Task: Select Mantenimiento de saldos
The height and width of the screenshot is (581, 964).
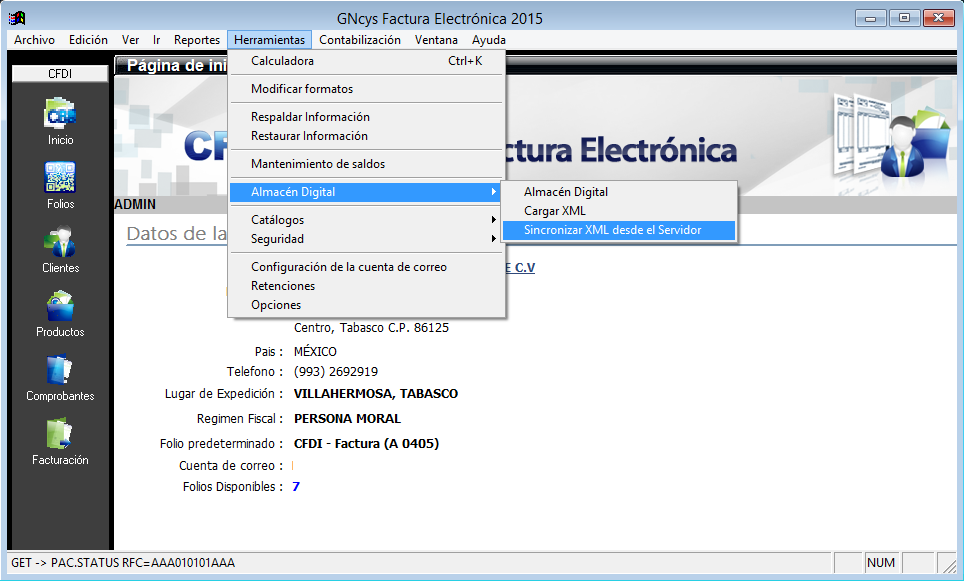Action: point(366,164)
